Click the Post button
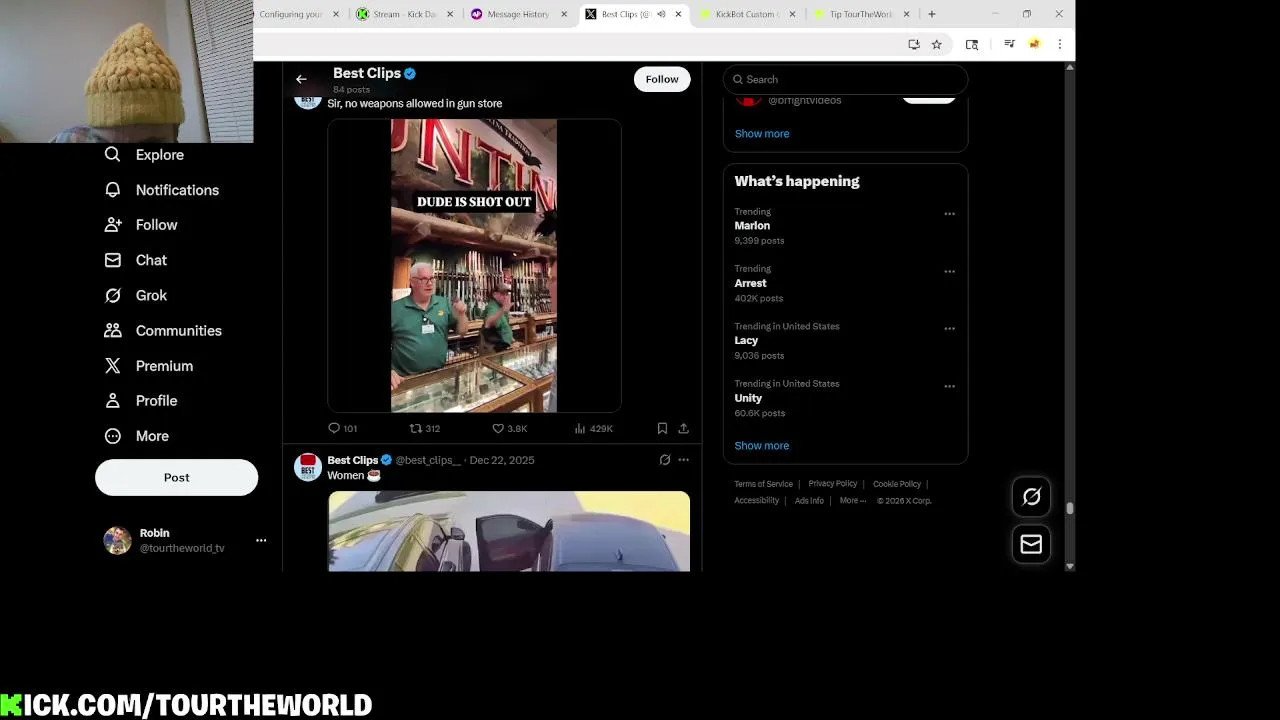Screen dimensions: 1280x720 pos(176,477)
